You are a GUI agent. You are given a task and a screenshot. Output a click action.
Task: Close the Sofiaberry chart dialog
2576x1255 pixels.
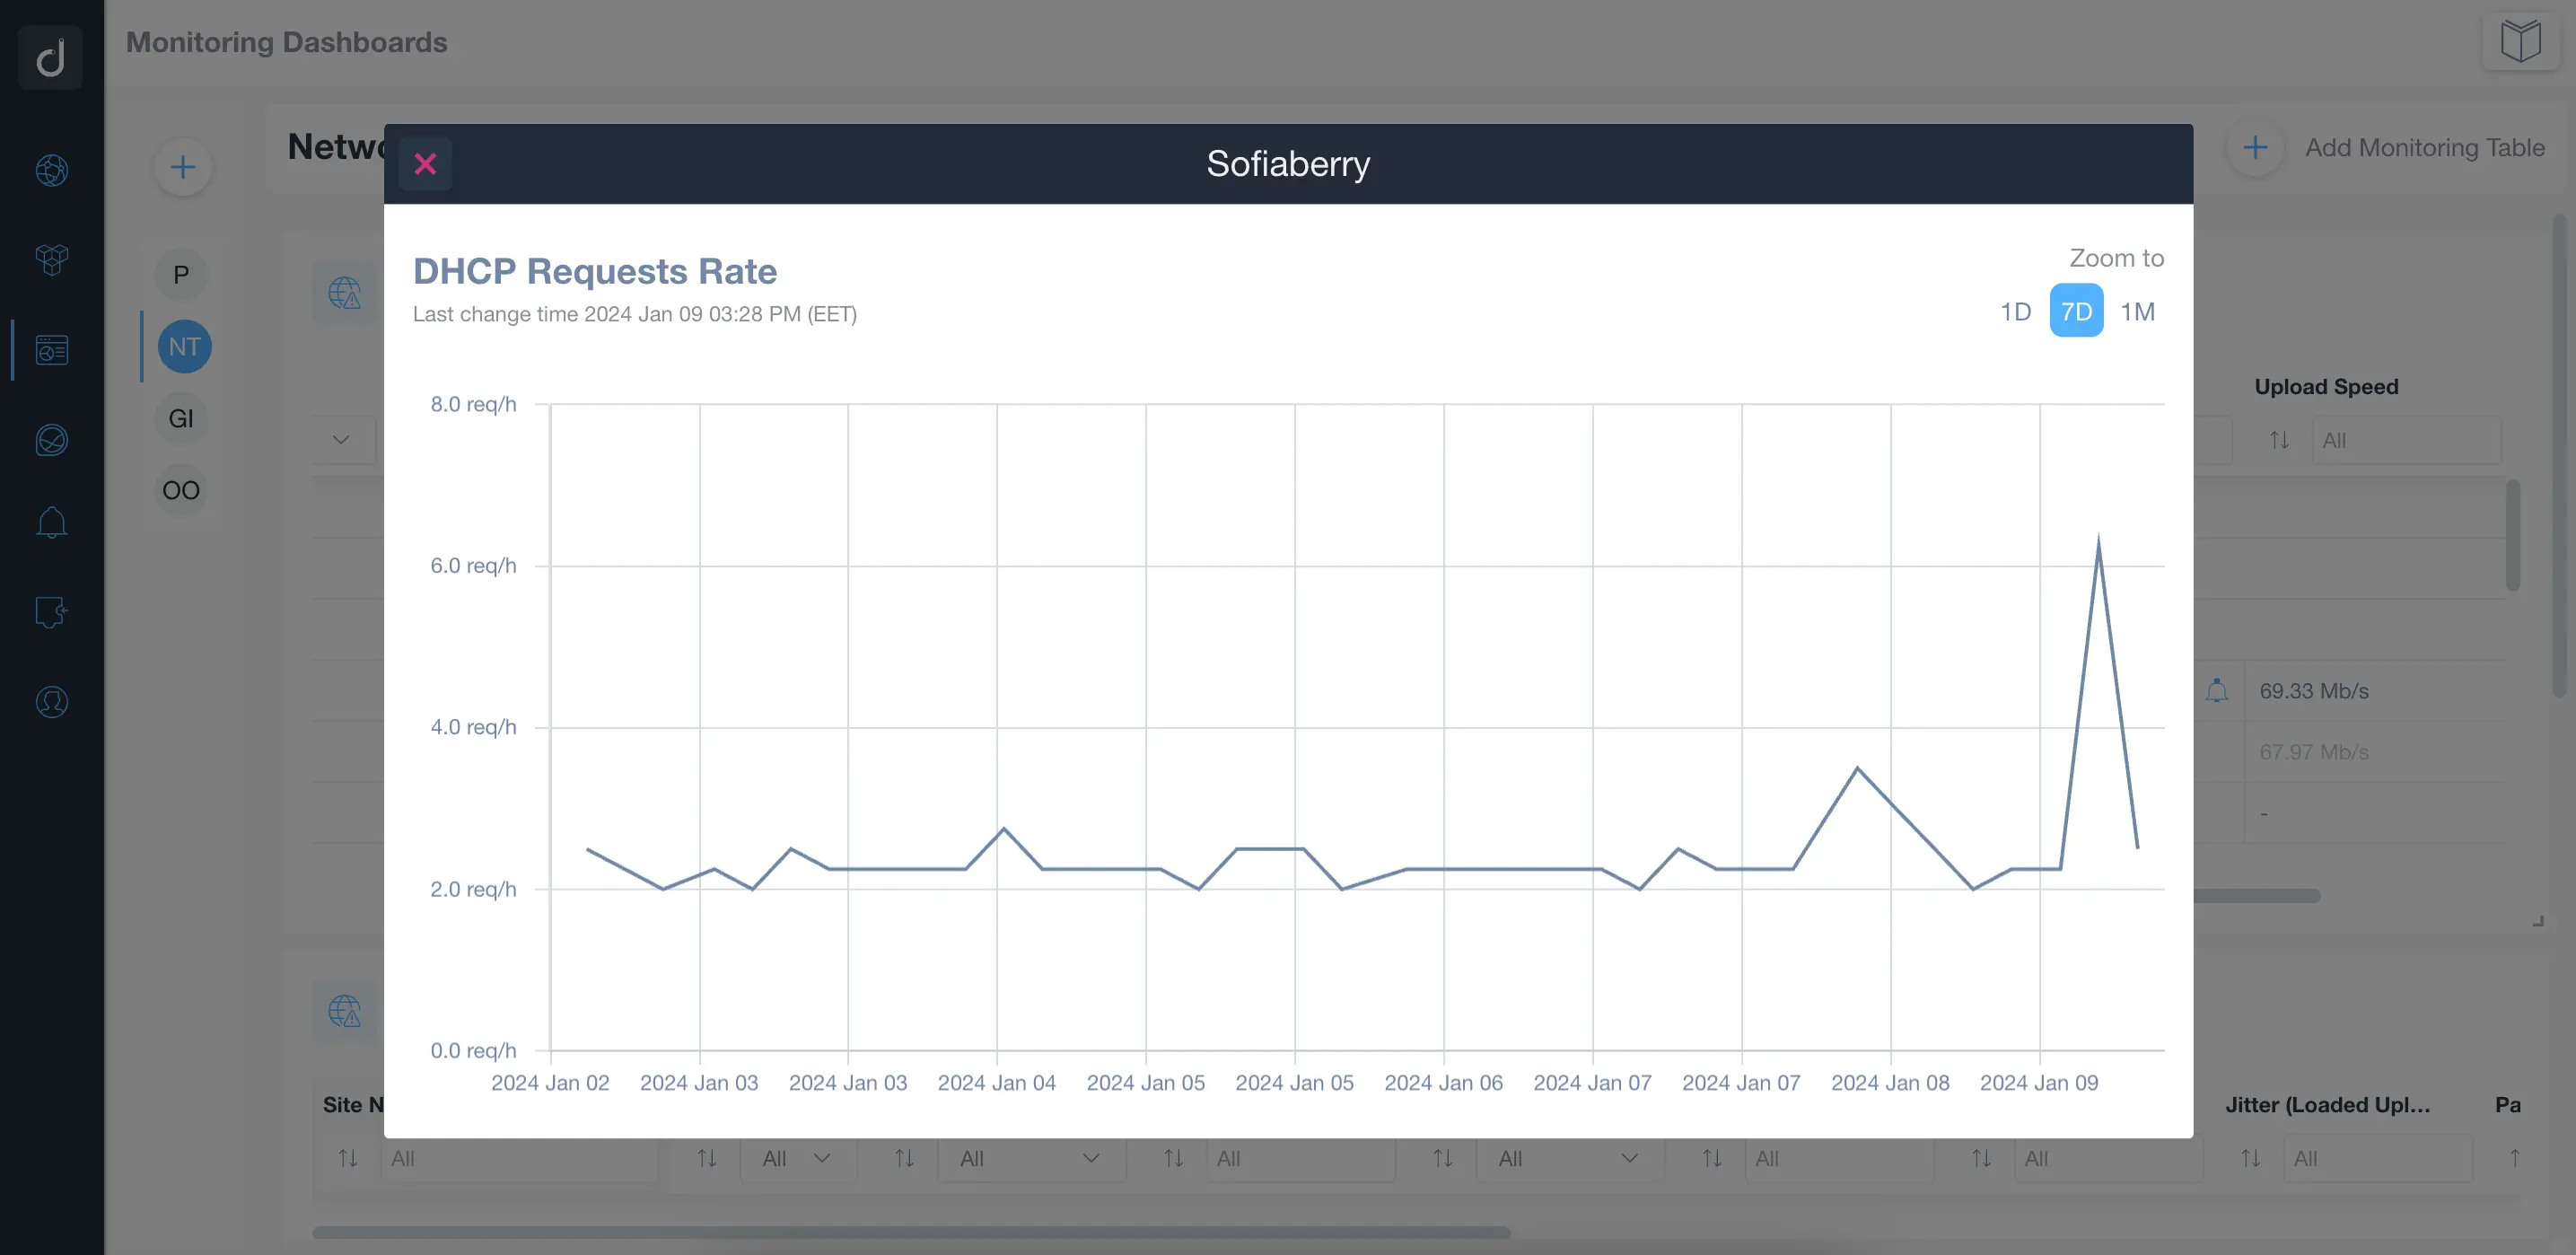425,164
